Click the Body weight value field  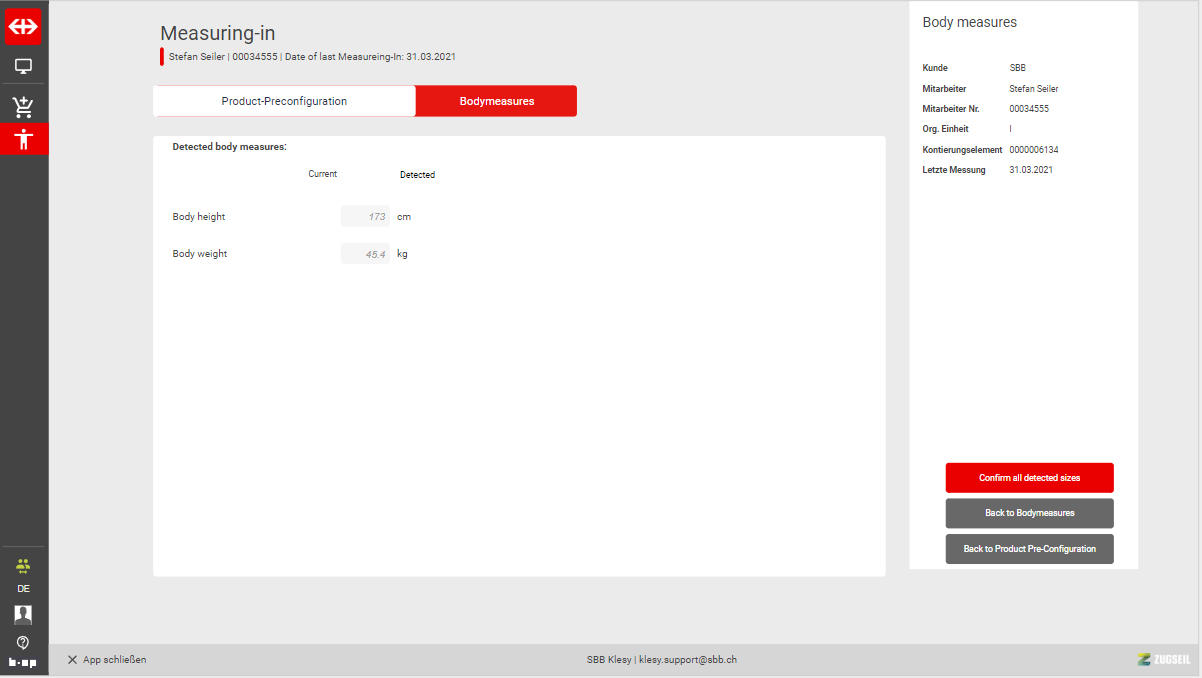click(365, 254)
